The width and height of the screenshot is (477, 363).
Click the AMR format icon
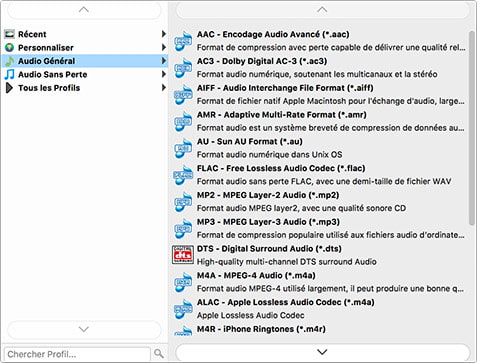(183, 121)
